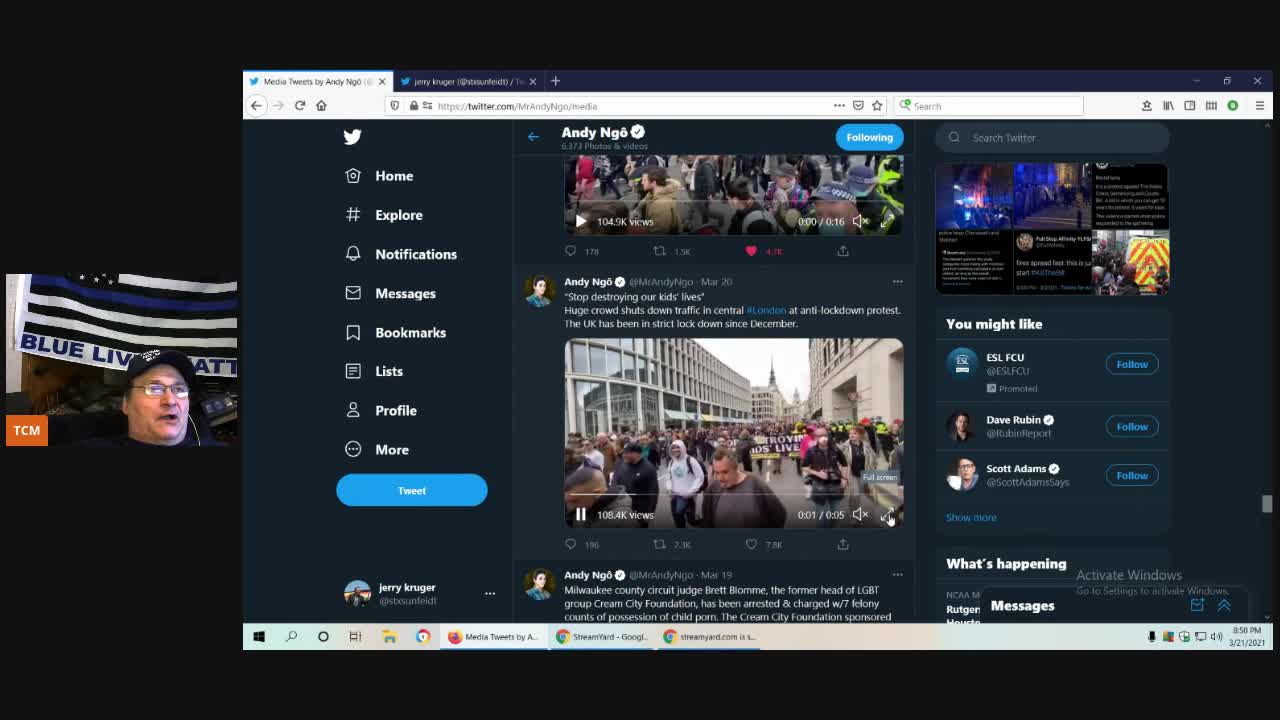
Task: Open the Explore page
Action: point(384,215)
